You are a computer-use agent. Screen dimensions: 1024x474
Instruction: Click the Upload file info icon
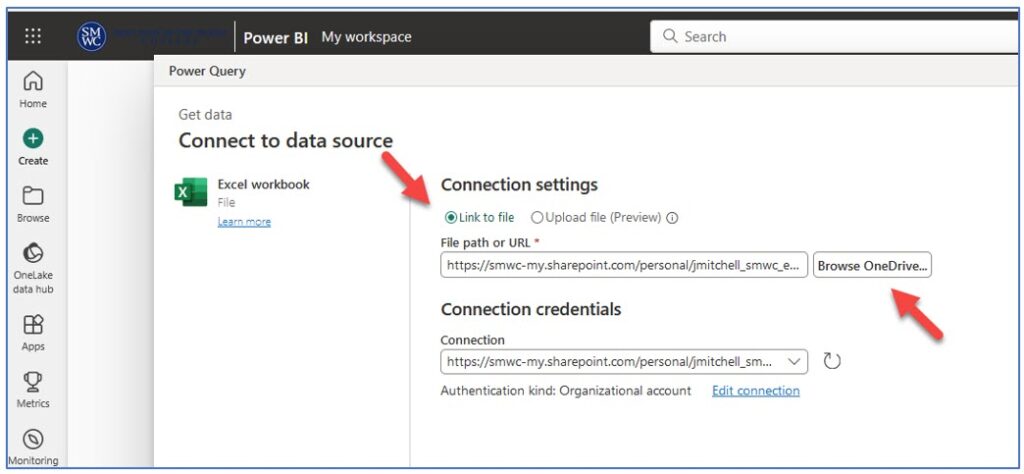(x=672, y=218)
